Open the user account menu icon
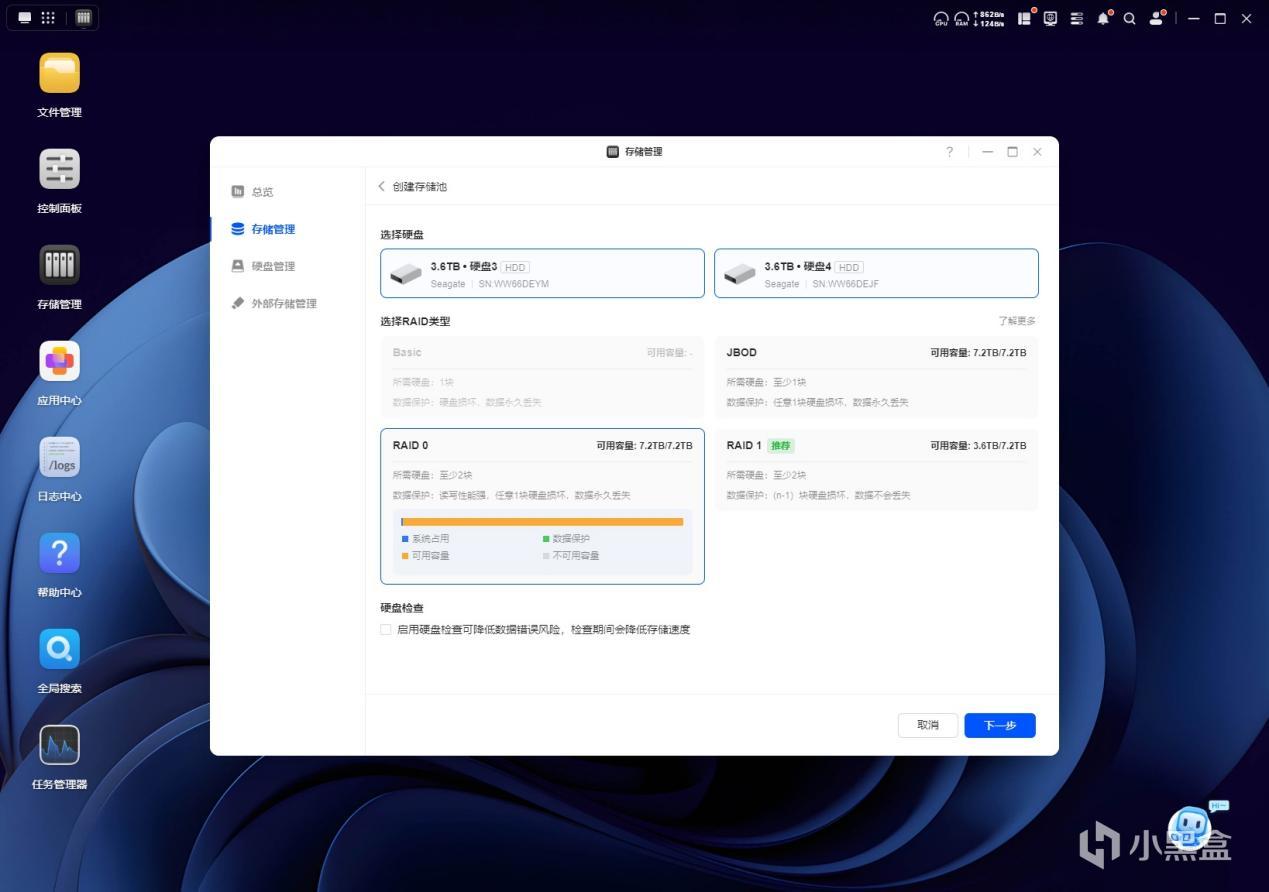Image resolution: width=1269 pixels, height=892 pixels. coord(1157,18)
